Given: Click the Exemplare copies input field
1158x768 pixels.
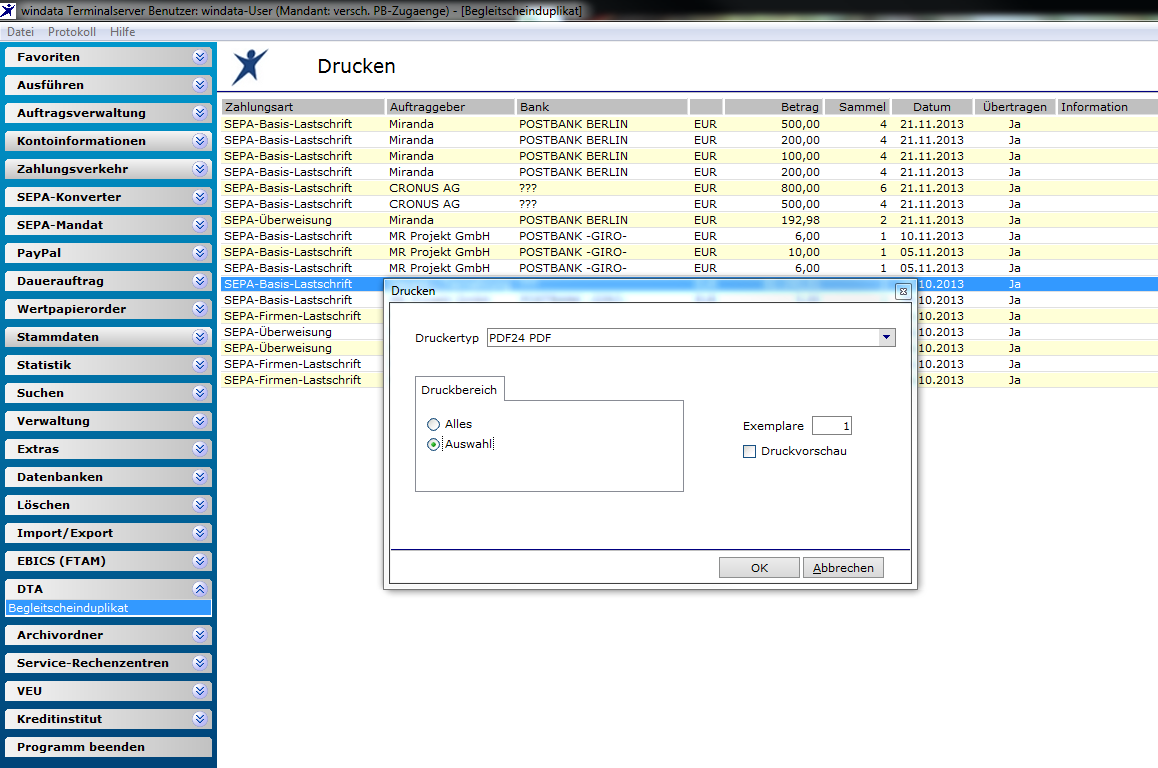Looking at the screenshot, I should (x=832, y=426).
